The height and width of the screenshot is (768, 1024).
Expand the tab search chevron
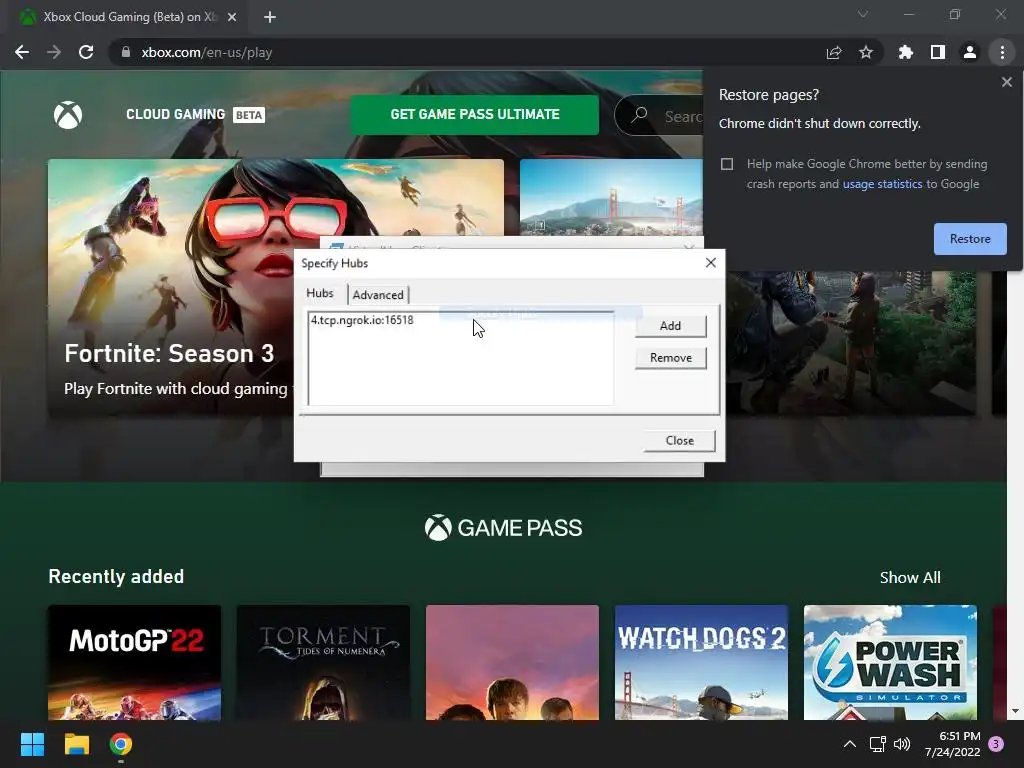pyautogui.click(x=863, y=14)
